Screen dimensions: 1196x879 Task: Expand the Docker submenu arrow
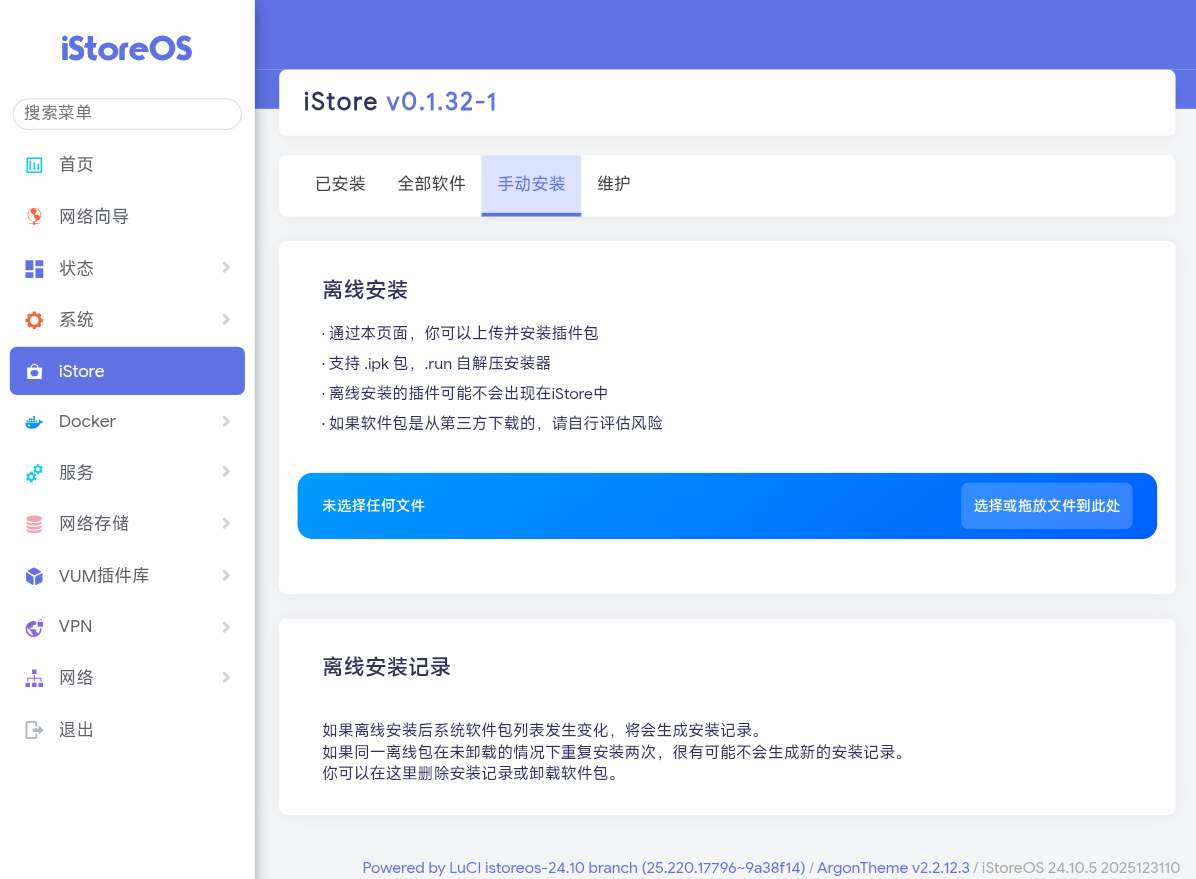point(226,422)
